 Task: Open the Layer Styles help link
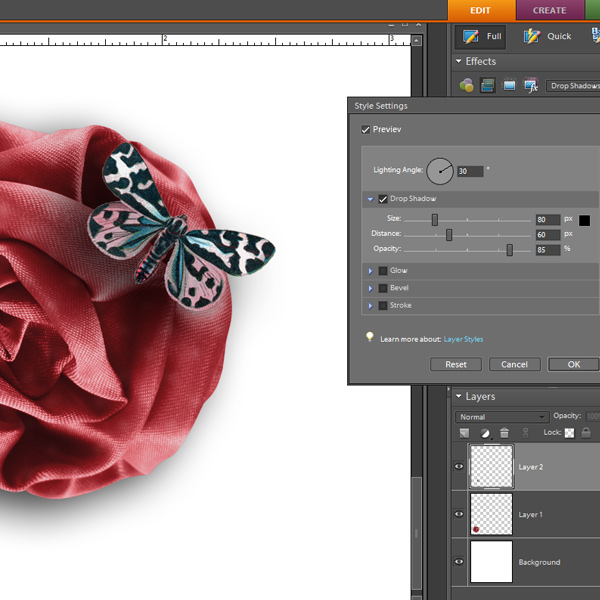pyautogui.click(x=463, y=339)
